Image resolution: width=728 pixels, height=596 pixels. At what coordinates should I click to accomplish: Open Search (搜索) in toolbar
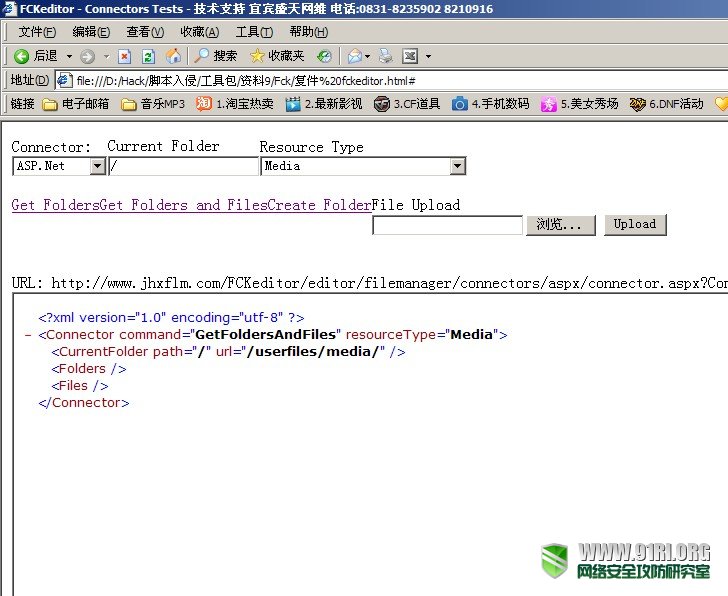215,56
